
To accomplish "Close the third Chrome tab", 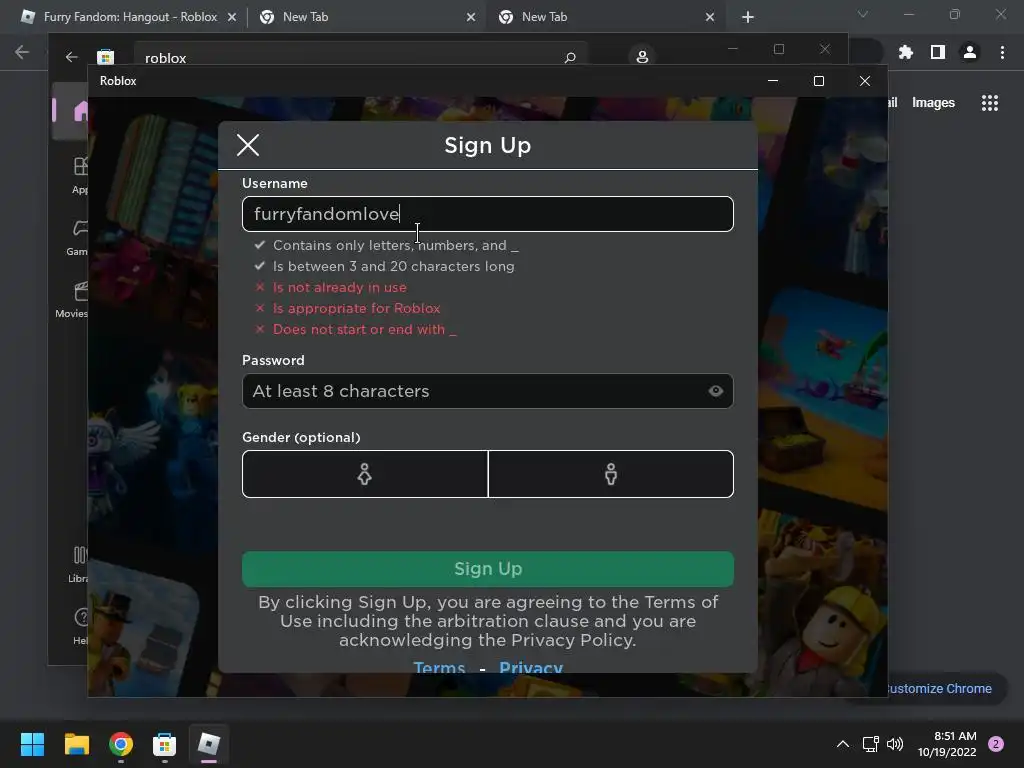I will coord(710,18).
